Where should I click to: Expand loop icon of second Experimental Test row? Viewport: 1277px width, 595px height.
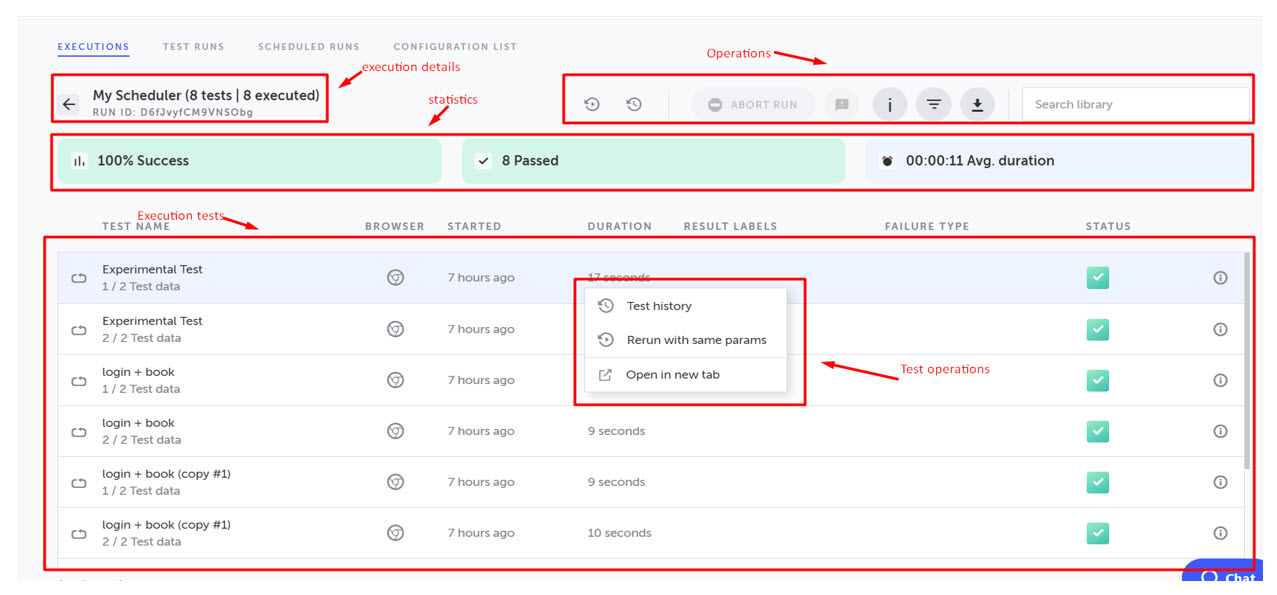79,329
